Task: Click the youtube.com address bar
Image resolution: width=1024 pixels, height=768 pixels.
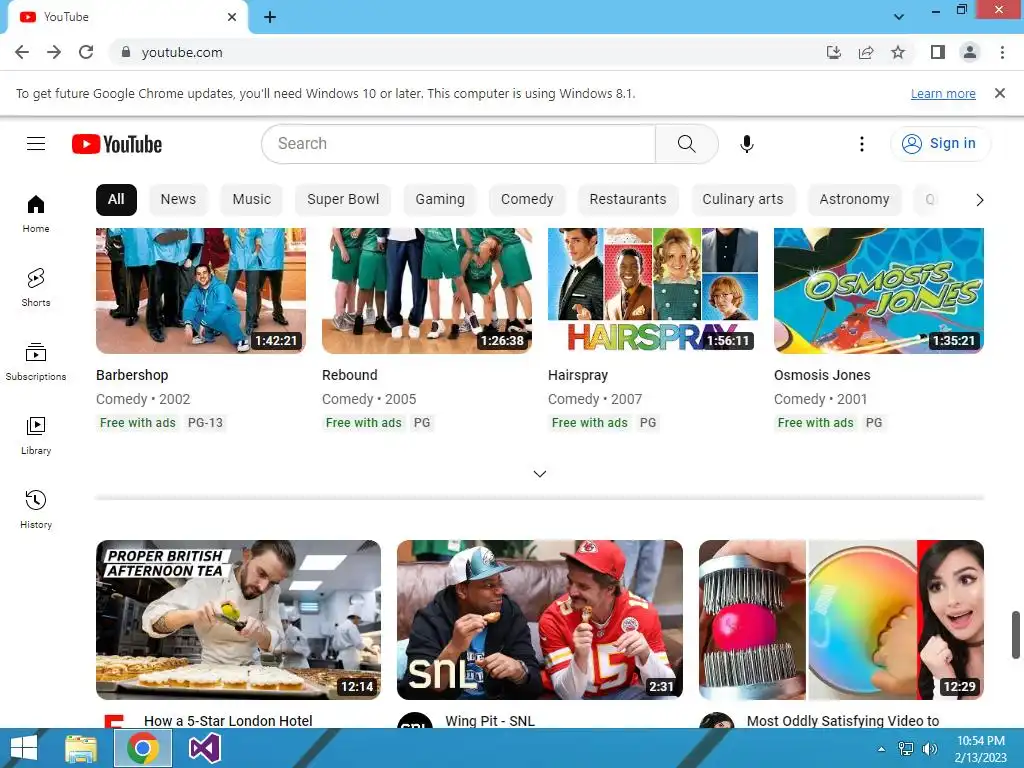Action: [x=464, y=52]
